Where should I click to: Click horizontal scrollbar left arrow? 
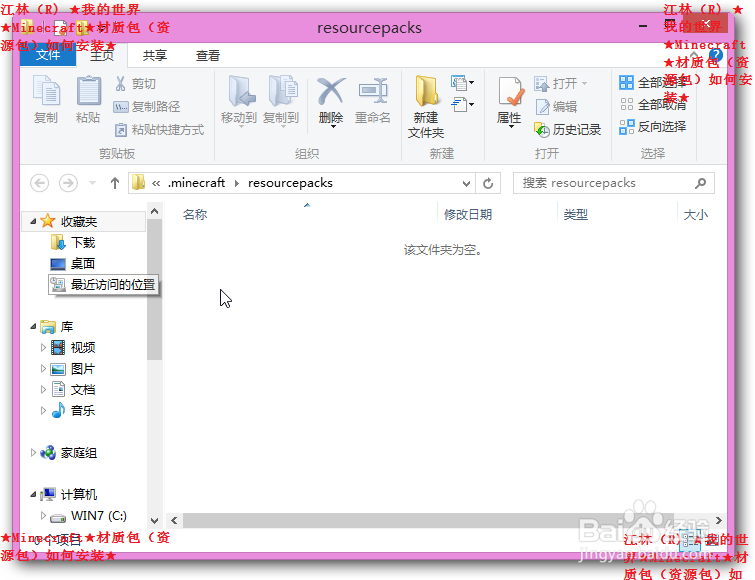tap(174, 520)
